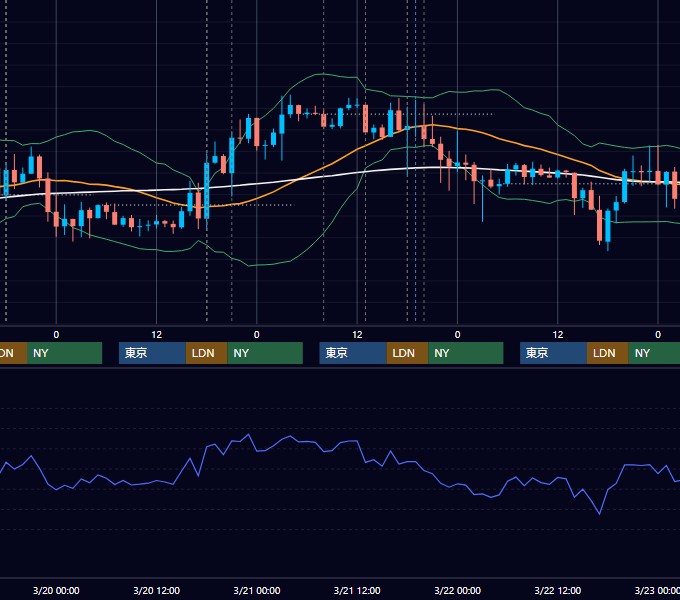Click the hour label 12 under 3/20 chart
The image size is (680, 600).
[157, 335]
